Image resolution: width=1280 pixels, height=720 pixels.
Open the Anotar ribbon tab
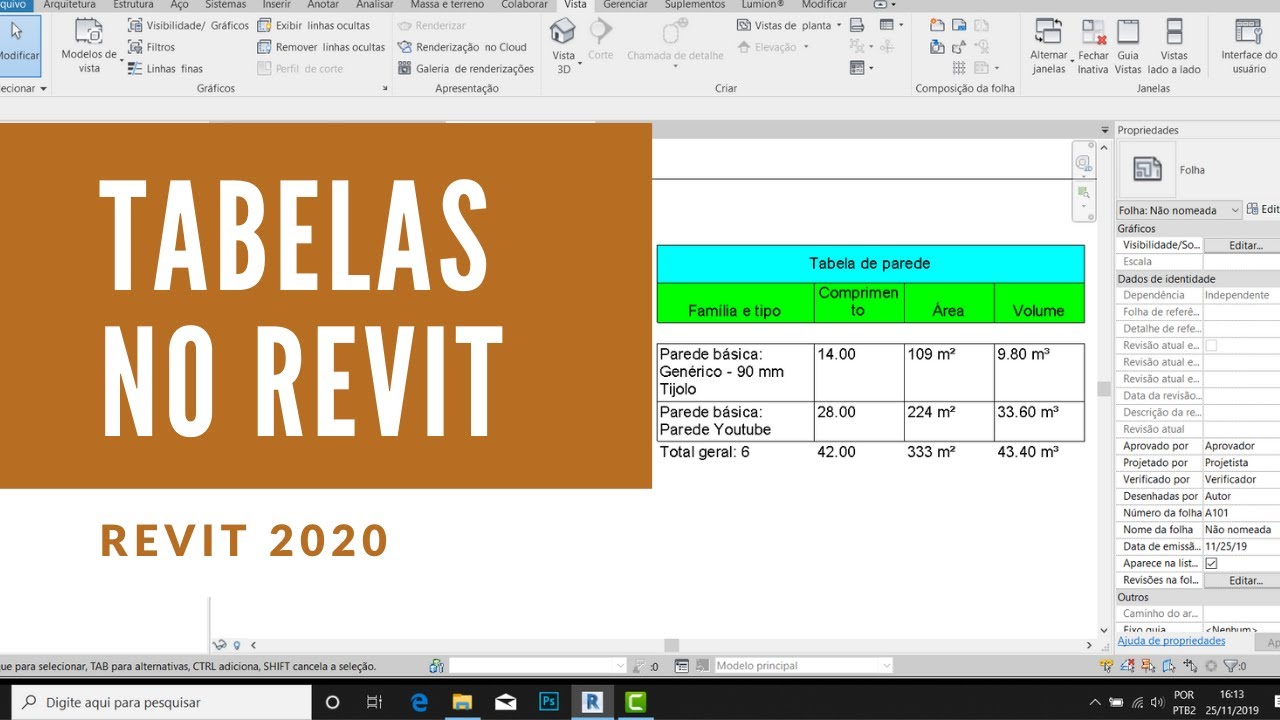point(323,5)
